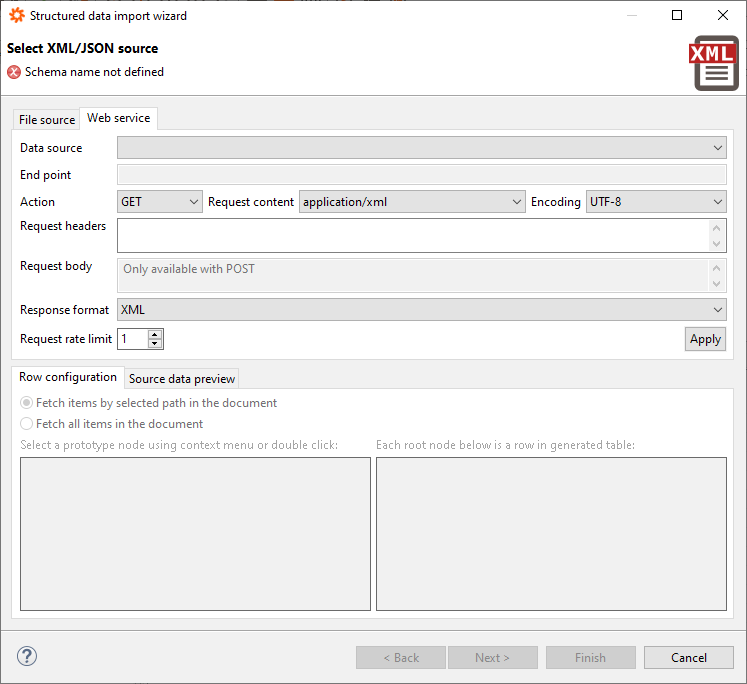Expand the Action GET dropdown
The height and width of the screenshot is (684, 747).
pos(160,202)
